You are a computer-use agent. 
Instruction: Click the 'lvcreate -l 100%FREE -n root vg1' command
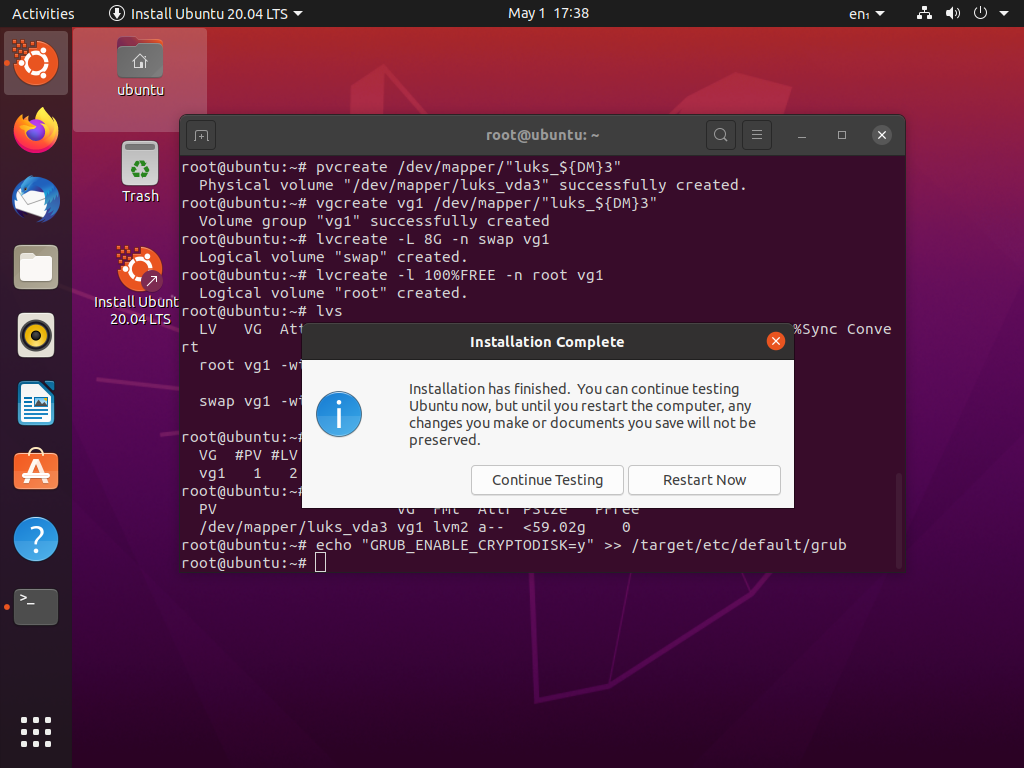tap(459, 275)
